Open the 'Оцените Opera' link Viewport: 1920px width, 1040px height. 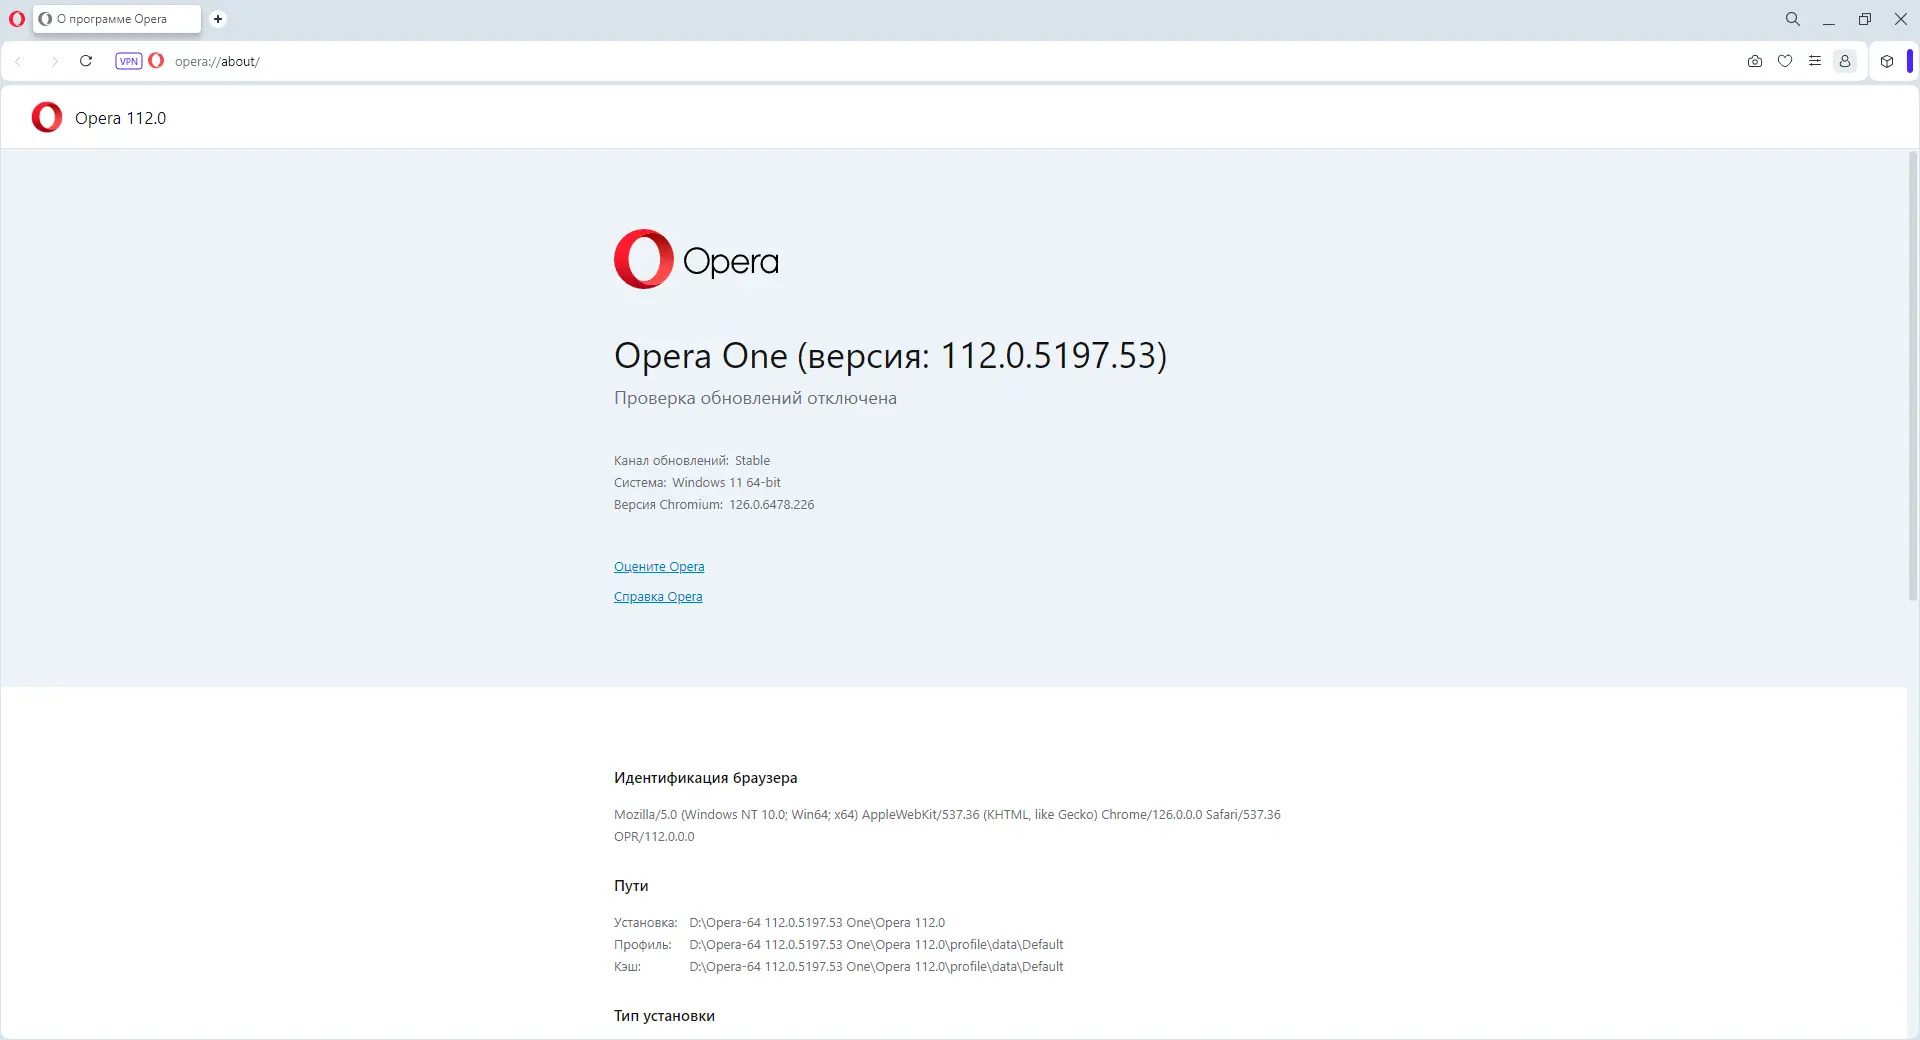coord(659,567)
